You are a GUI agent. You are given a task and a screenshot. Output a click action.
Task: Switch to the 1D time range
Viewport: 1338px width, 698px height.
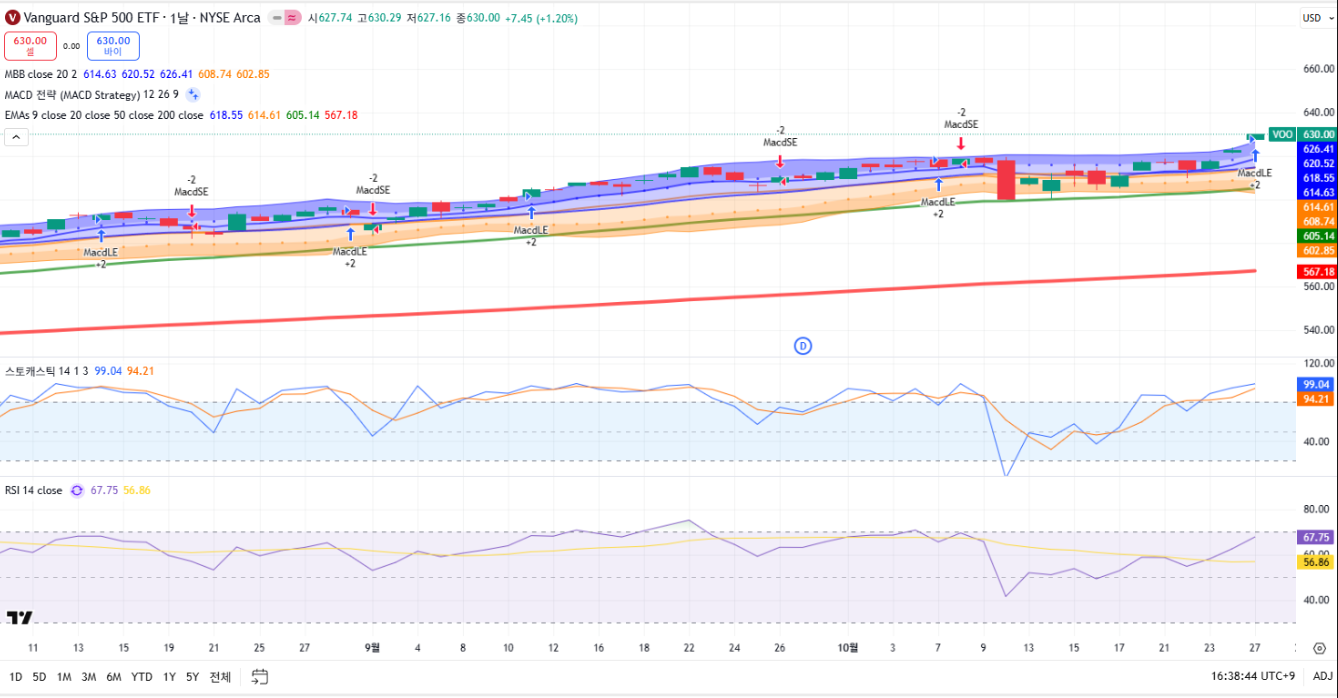click(x=16, y=677)
